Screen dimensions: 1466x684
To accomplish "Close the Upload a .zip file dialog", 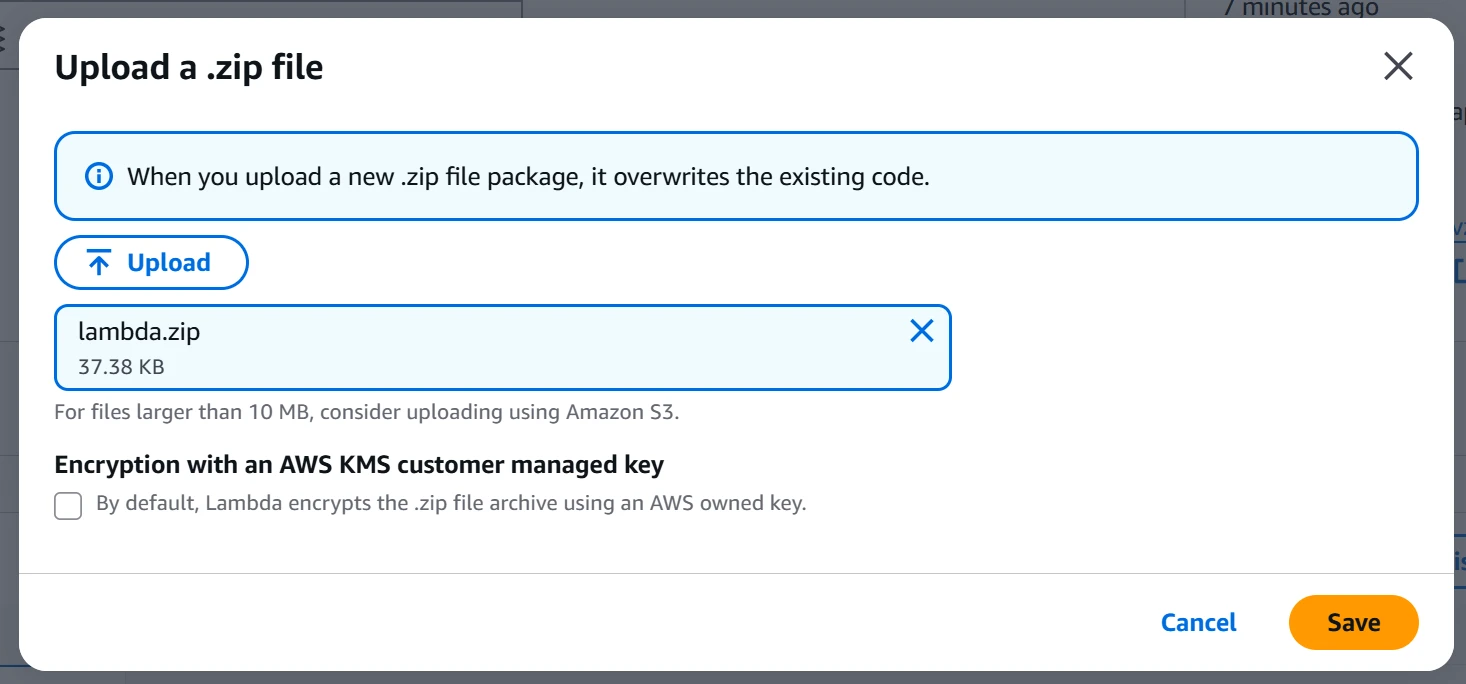I will (x=1397, y=67).
